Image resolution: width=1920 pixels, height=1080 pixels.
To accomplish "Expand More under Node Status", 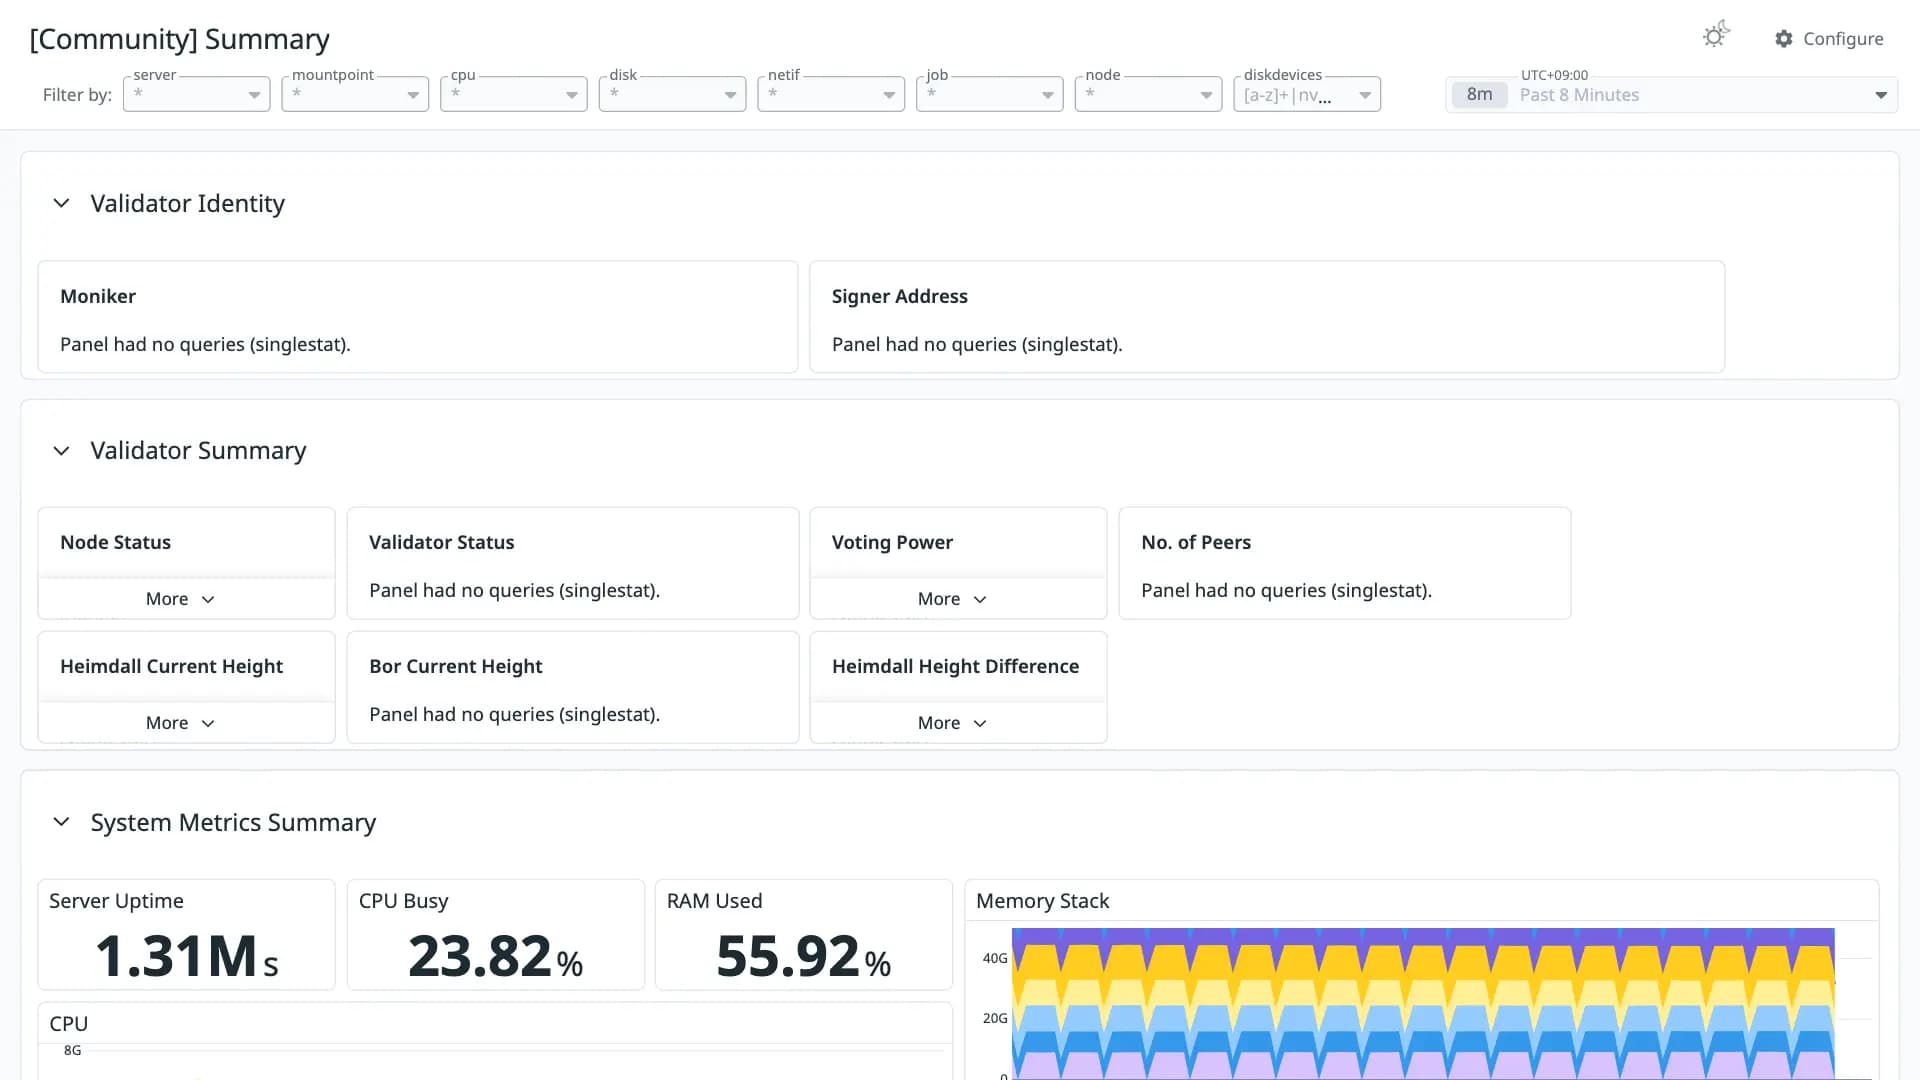I will (180, 599).
